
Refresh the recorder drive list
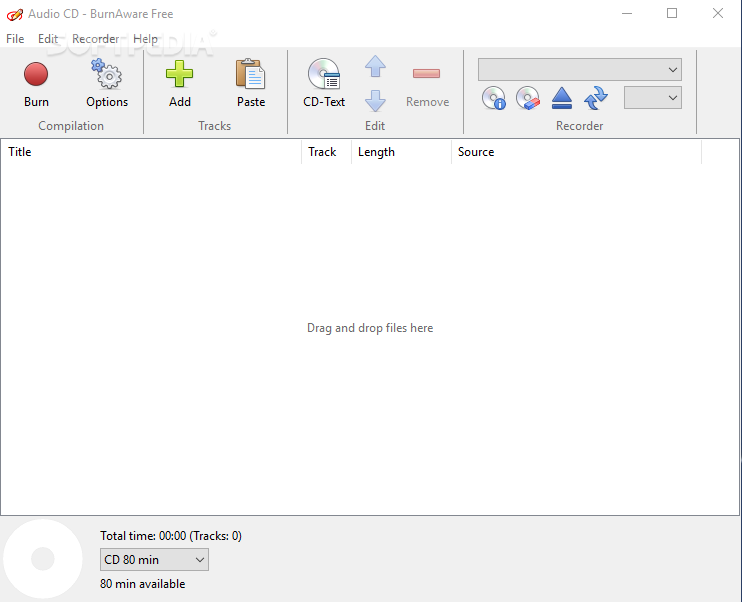596,98
